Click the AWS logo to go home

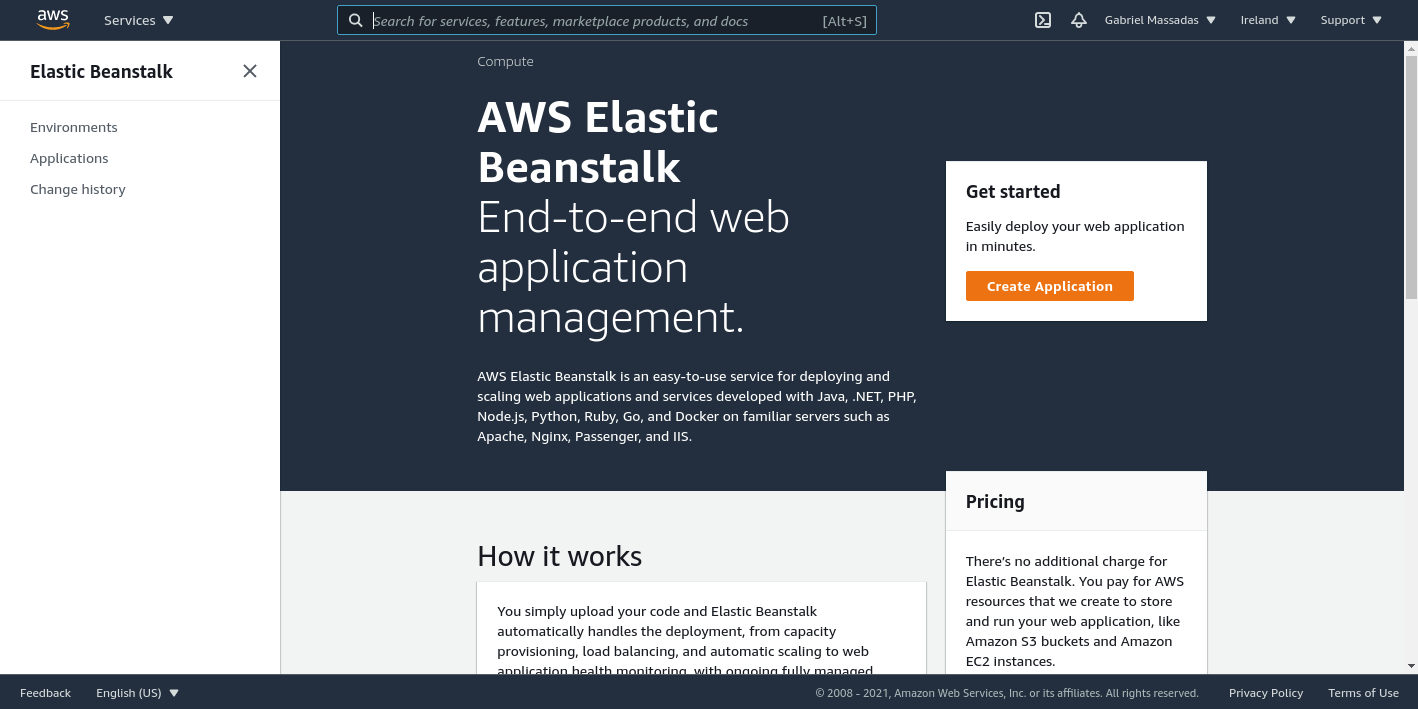pos(52,19)
